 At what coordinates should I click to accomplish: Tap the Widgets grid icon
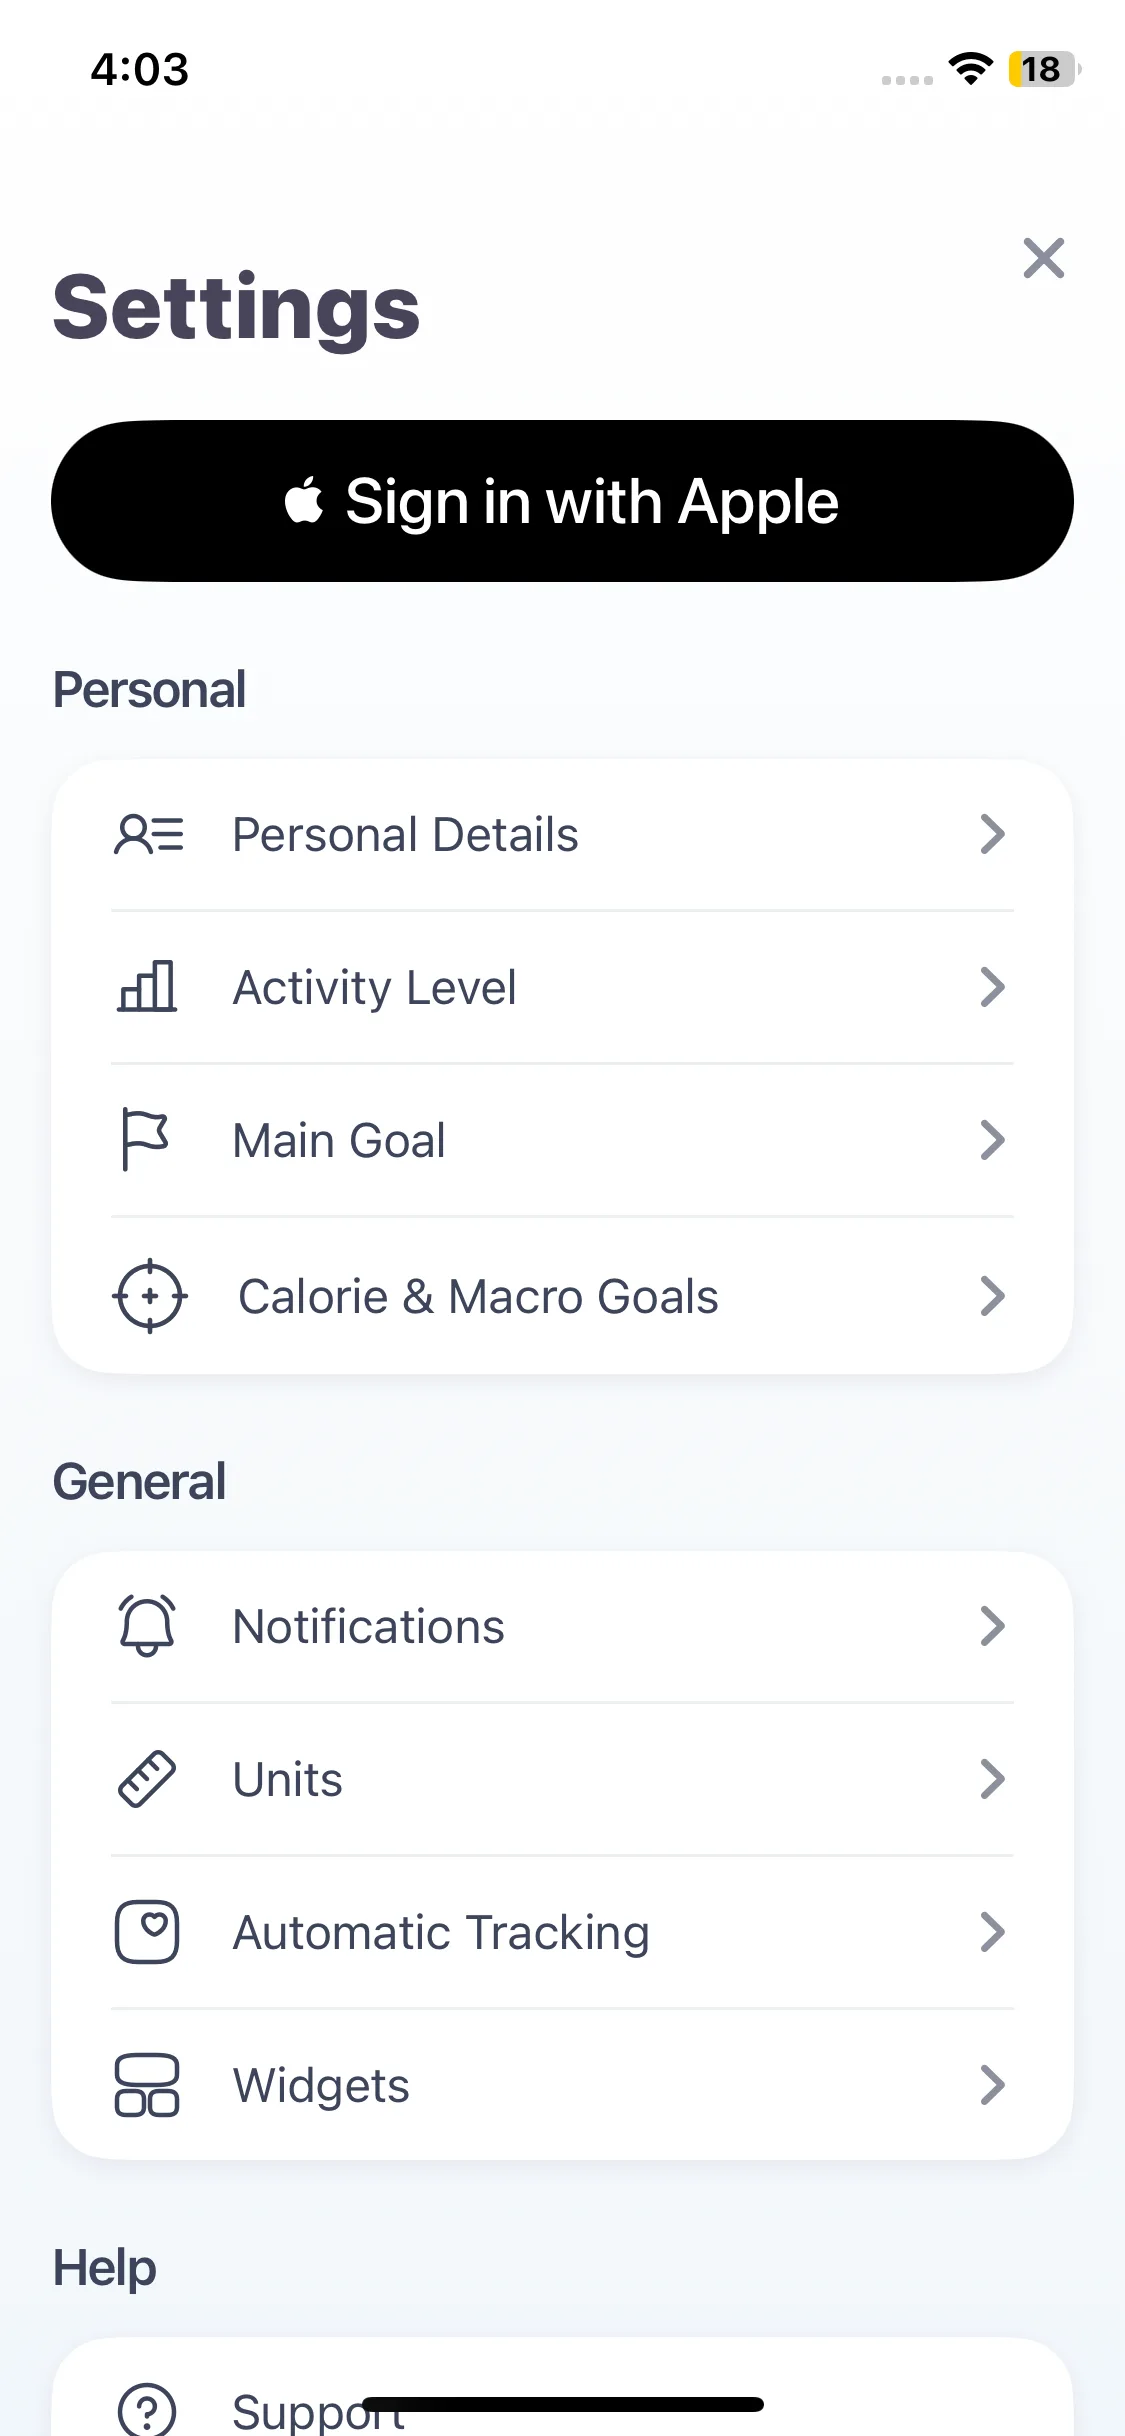pyautogui.click(x=147, y=2085)
